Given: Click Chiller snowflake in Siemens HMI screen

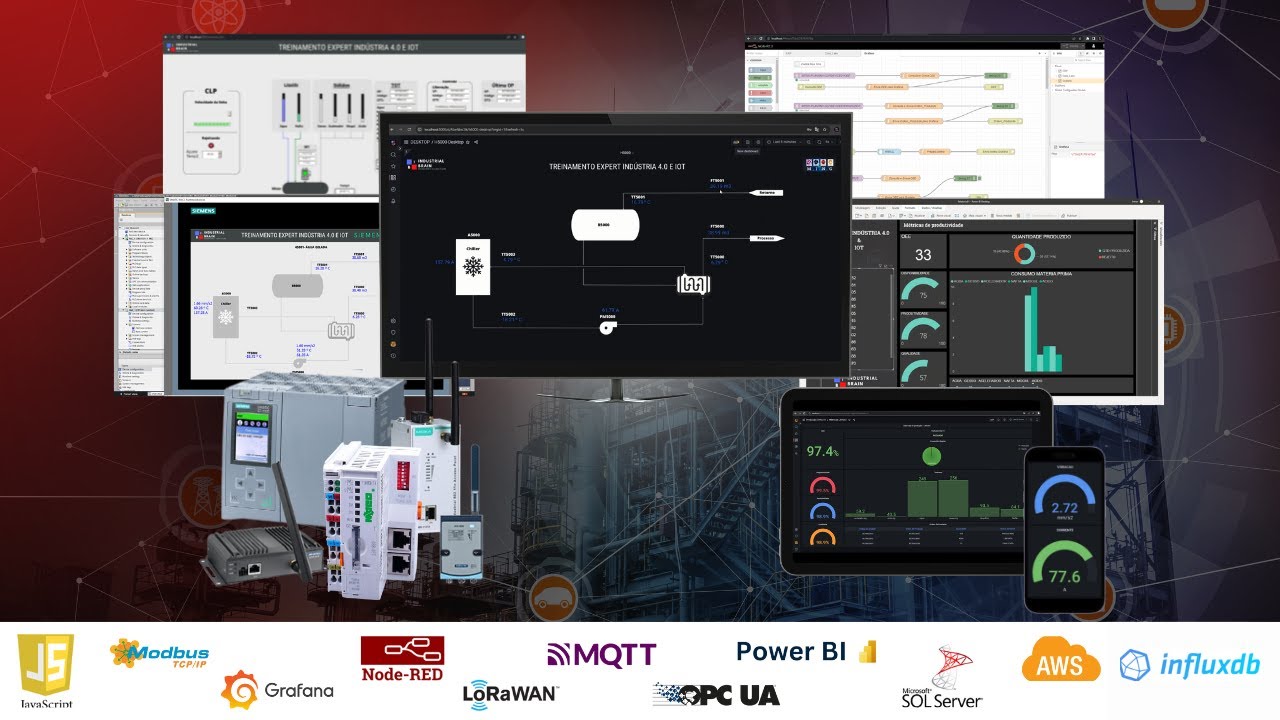Looking at the screenshot, I should tap(226, 317).
